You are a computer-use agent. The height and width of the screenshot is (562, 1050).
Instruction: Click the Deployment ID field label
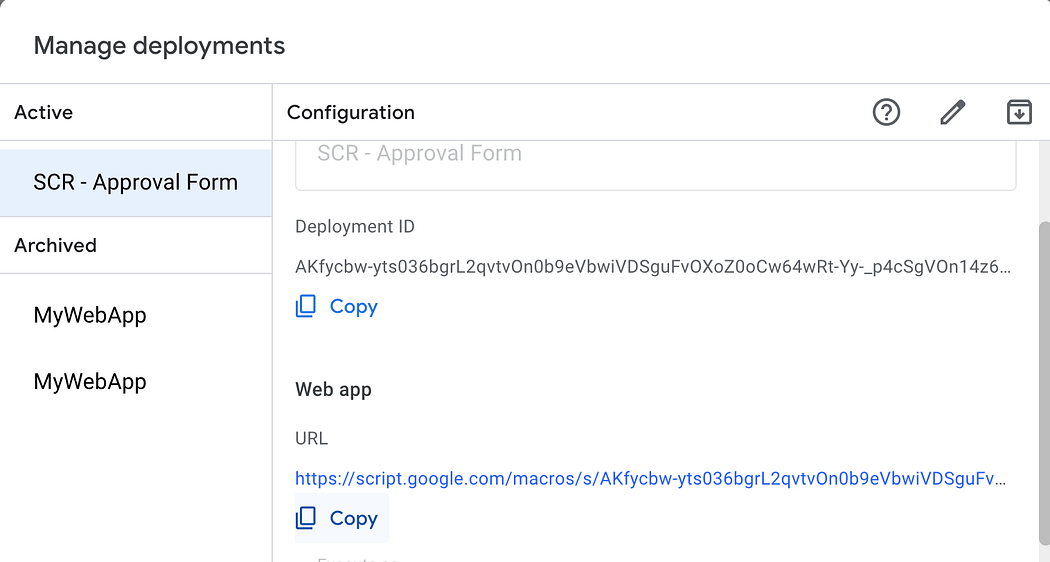point(355,227)
